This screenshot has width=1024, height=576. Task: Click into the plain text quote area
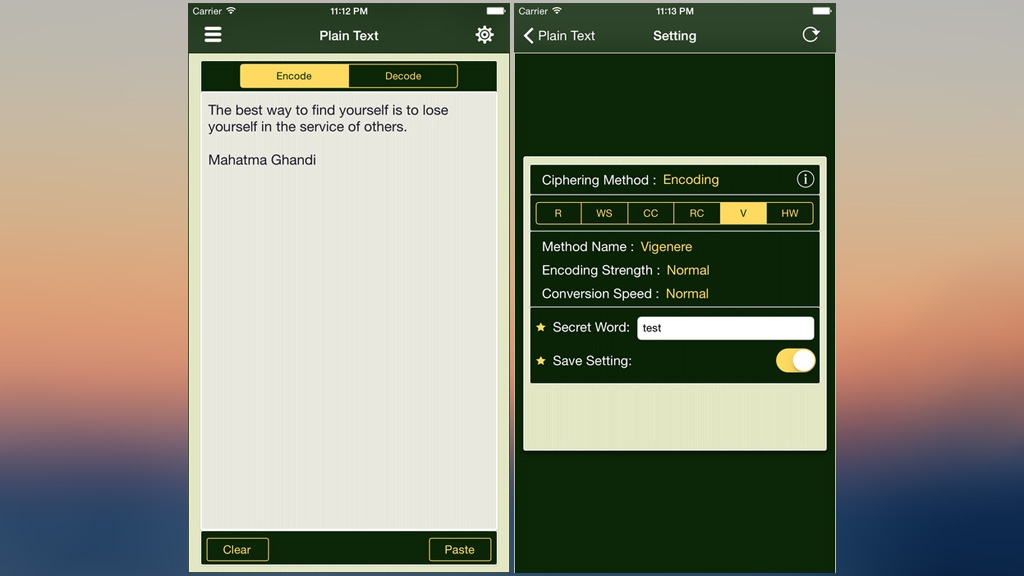(349, 310)
